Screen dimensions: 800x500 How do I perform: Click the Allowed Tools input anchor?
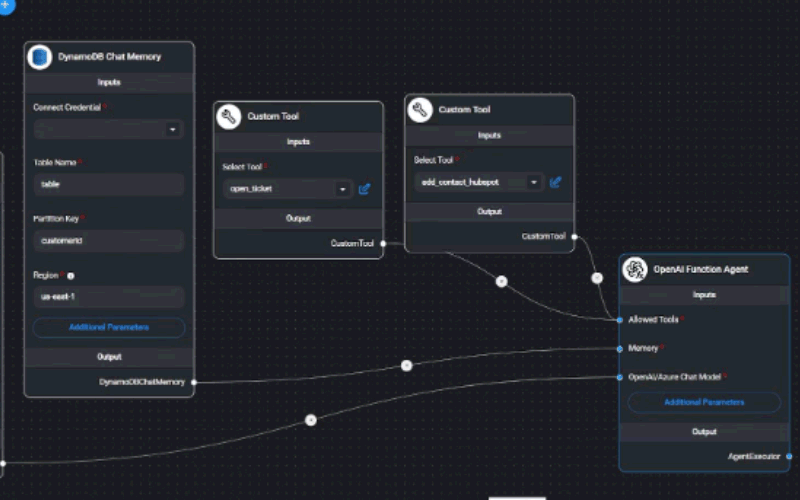(x=620, y=320)
